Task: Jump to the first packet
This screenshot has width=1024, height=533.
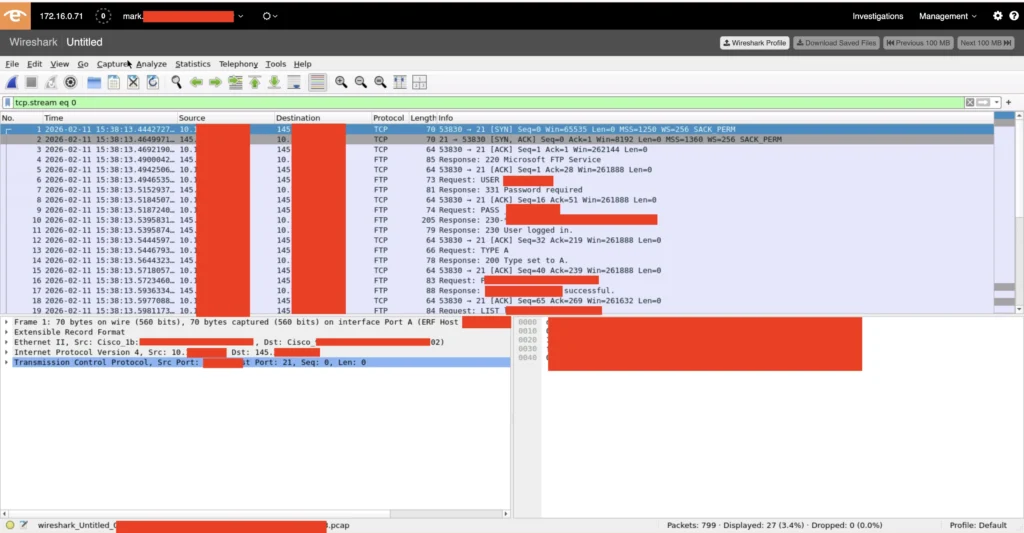Action: pyautogui.click(x=255, y=82)
